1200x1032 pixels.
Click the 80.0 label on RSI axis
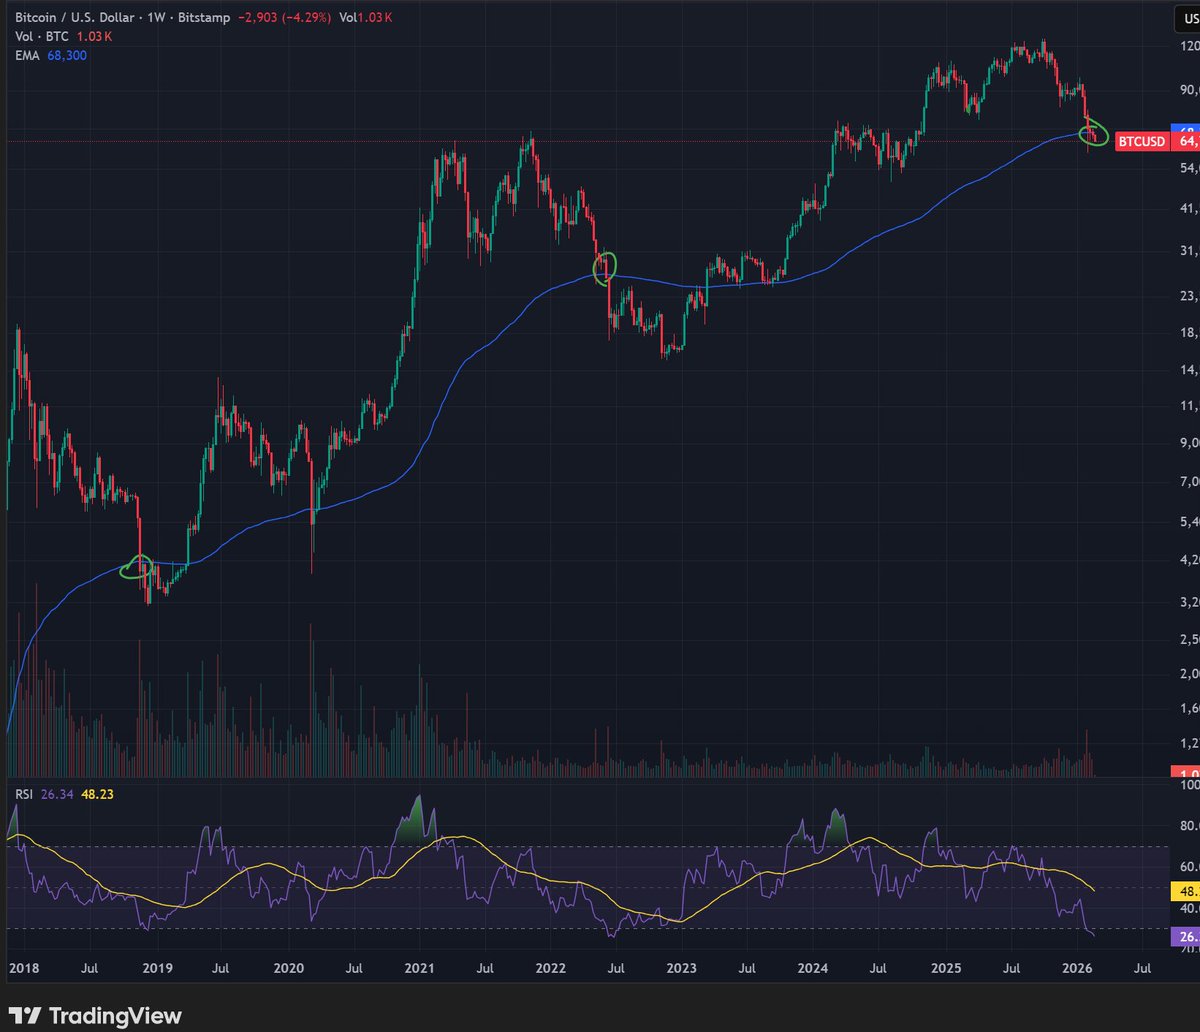[1190, 826]
